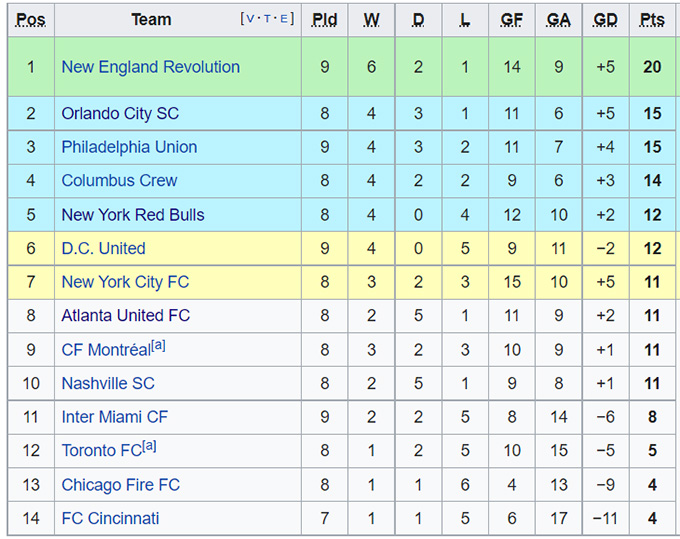Click the V (view template) link
This screenshot has height=539, width=680.
251,19
